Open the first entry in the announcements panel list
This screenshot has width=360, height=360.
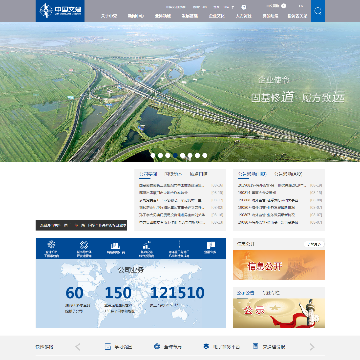point(272,185)
